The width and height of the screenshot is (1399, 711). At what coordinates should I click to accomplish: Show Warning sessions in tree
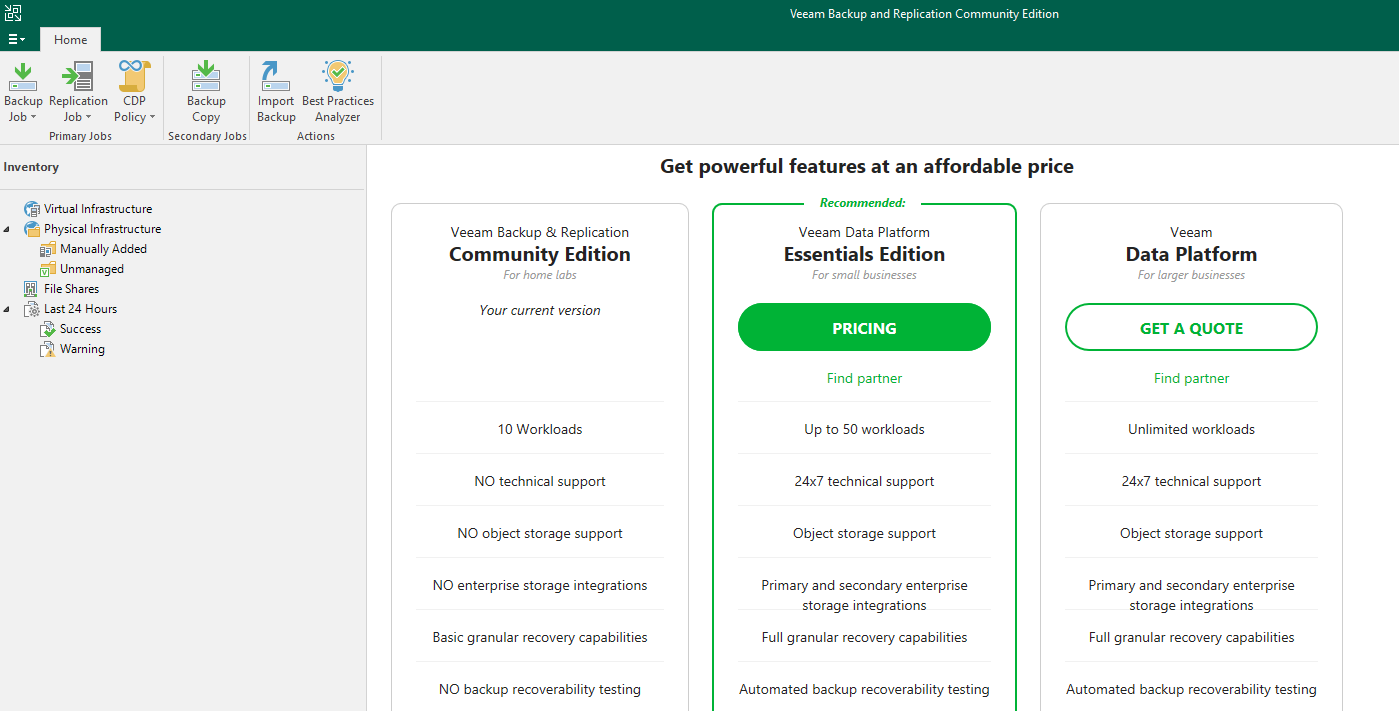[82, 349]
